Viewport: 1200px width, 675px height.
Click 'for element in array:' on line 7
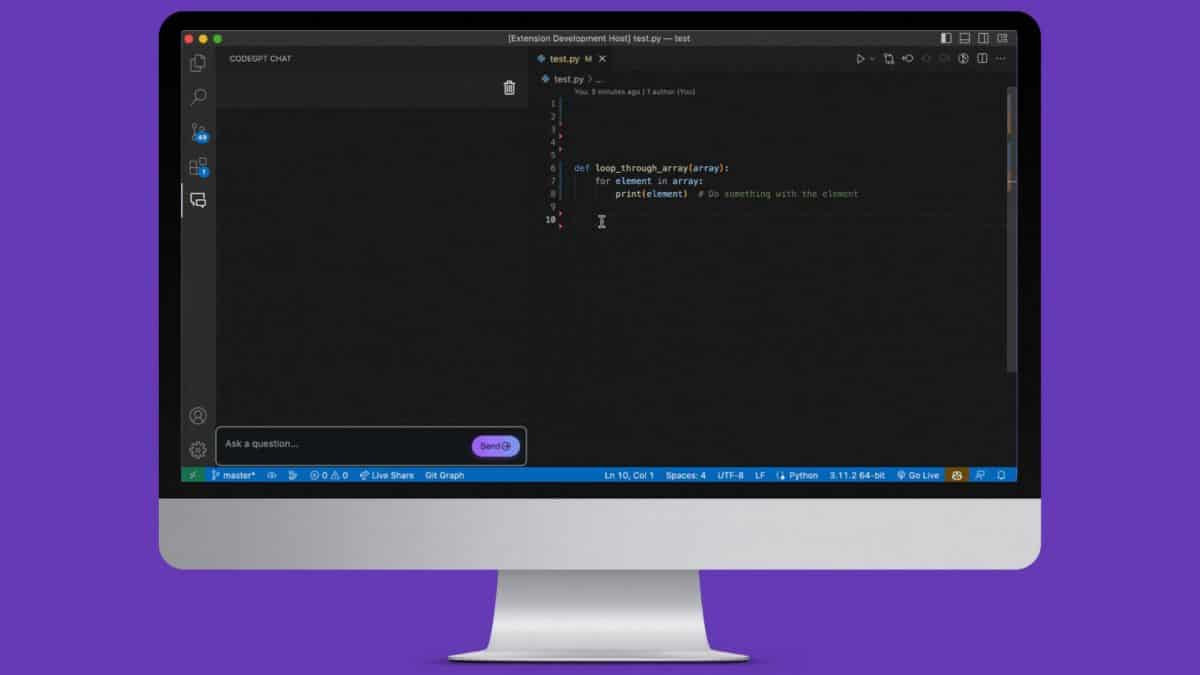tap(649, 181)
